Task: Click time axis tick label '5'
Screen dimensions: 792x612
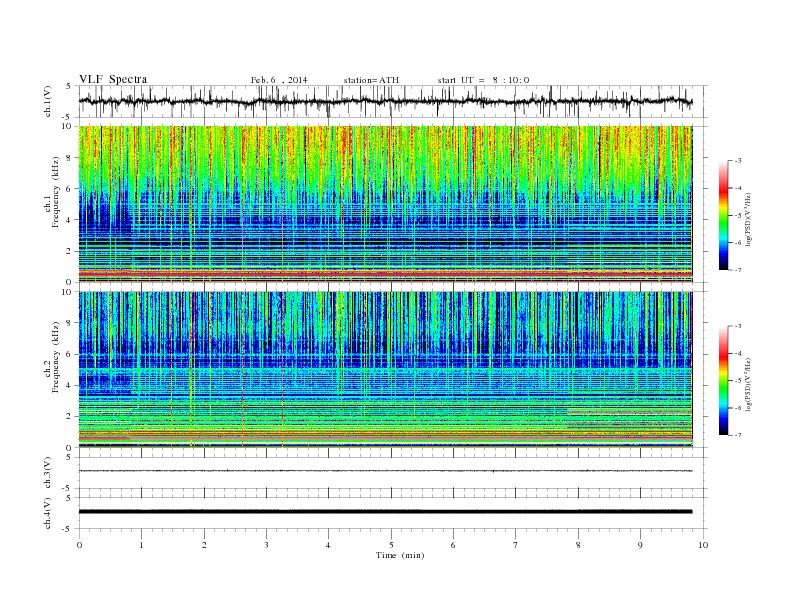Action: 391,545
